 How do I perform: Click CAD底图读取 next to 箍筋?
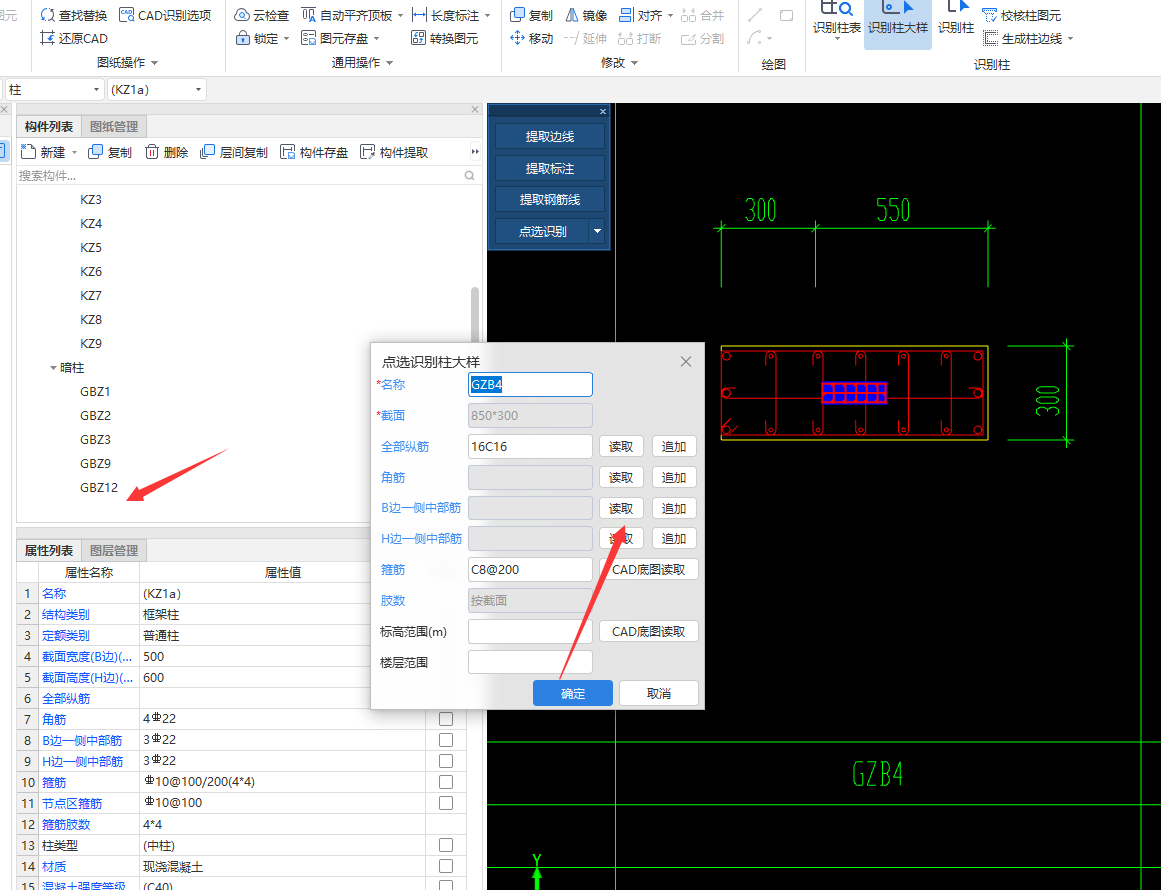649,569
